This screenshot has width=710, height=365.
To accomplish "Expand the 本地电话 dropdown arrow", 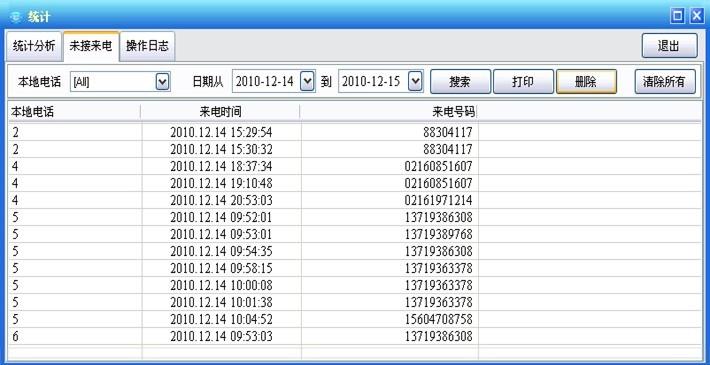I will (162, 82).
